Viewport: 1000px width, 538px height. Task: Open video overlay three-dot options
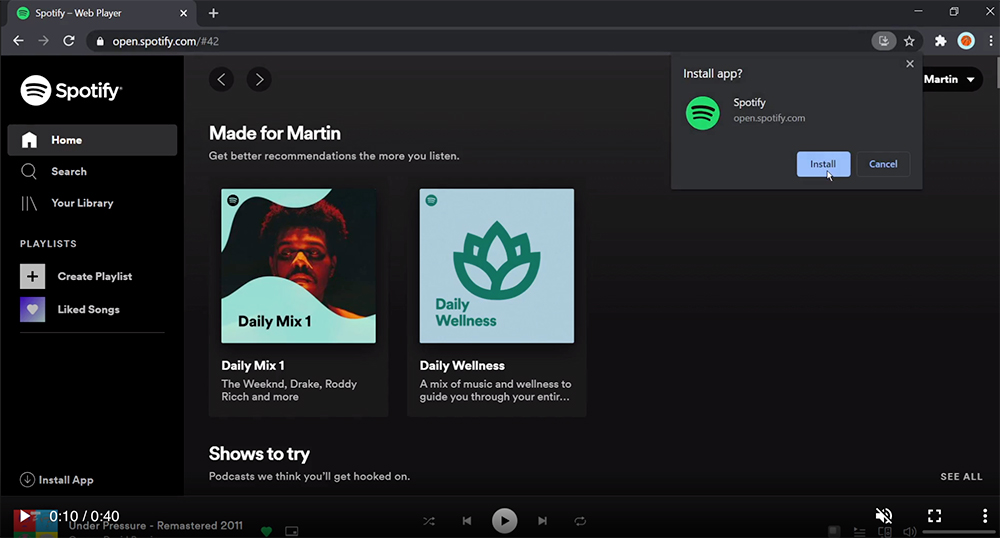tap(985, 515)
